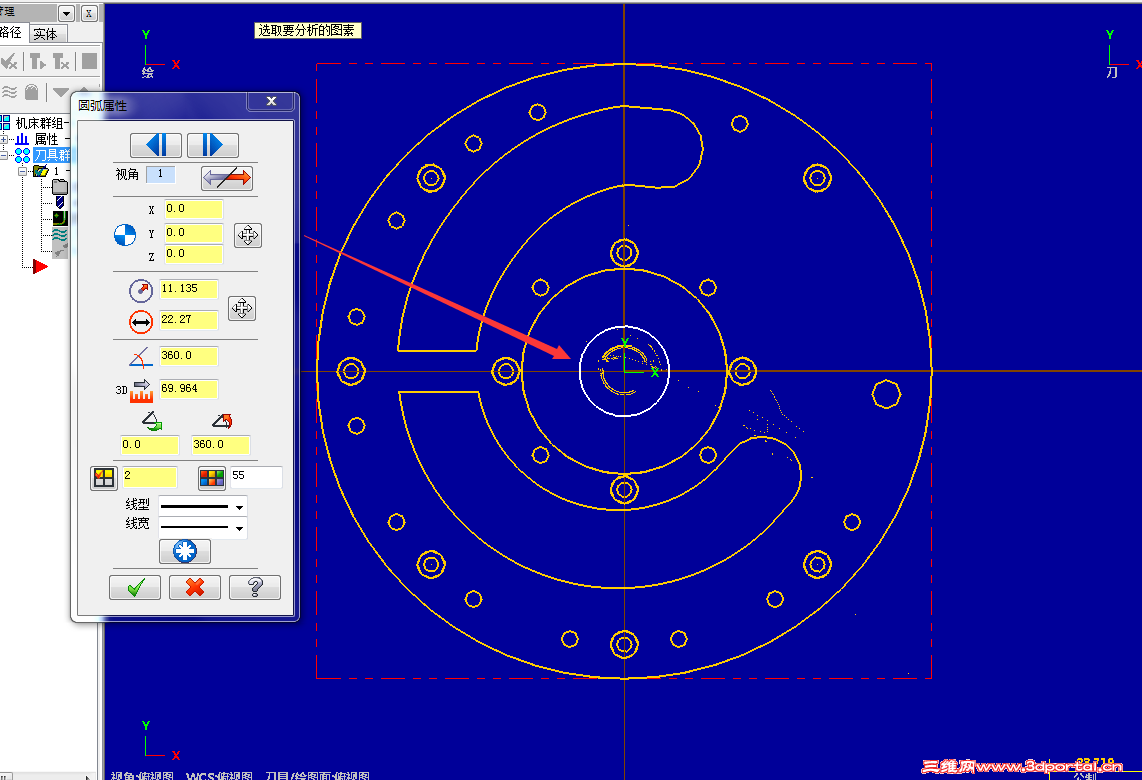Click the view number field showing 1

tap(160, 174)
